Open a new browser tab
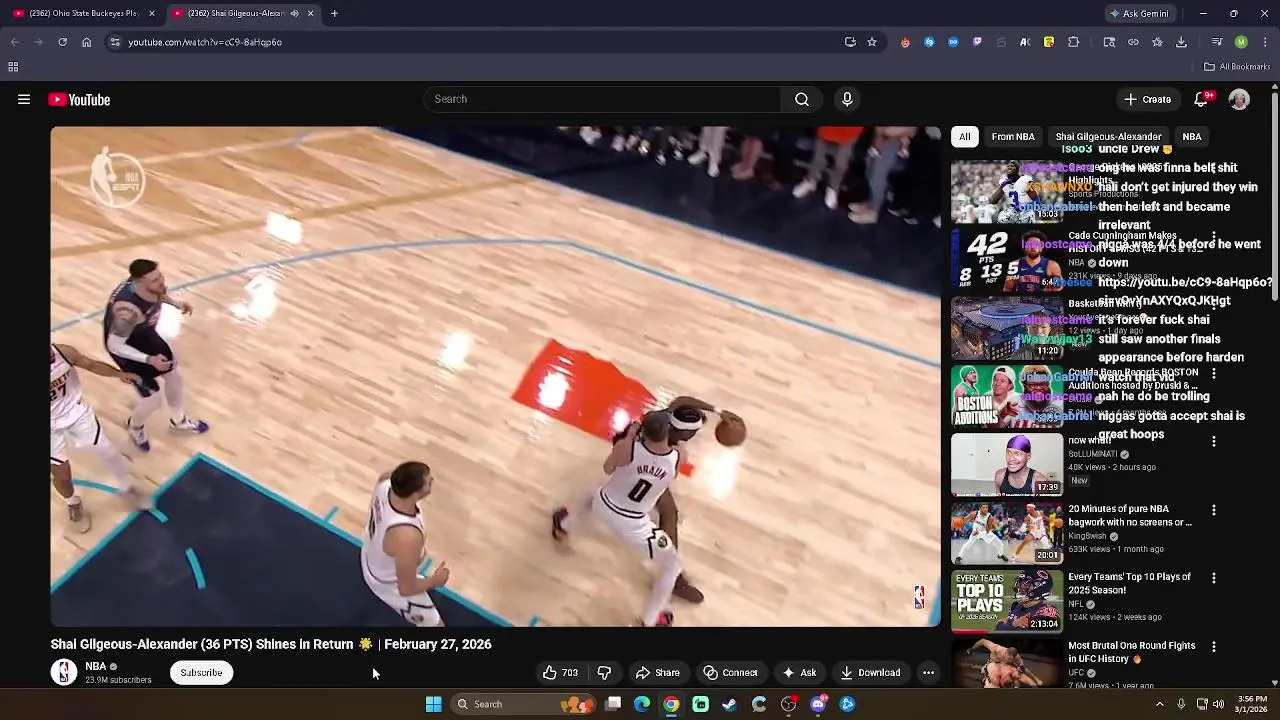Viewport: 1280px width, 720px height. (334, 13)
